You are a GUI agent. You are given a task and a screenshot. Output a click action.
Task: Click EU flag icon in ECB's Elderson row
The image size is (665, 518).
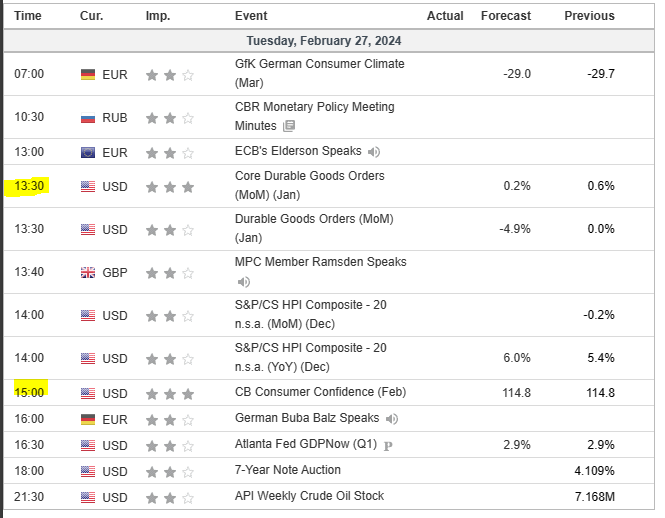pos(88,153)
